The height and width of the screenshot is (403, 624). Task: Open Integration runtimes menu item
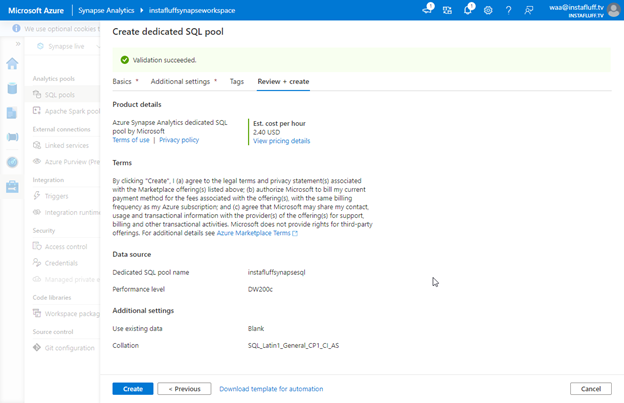64,212
